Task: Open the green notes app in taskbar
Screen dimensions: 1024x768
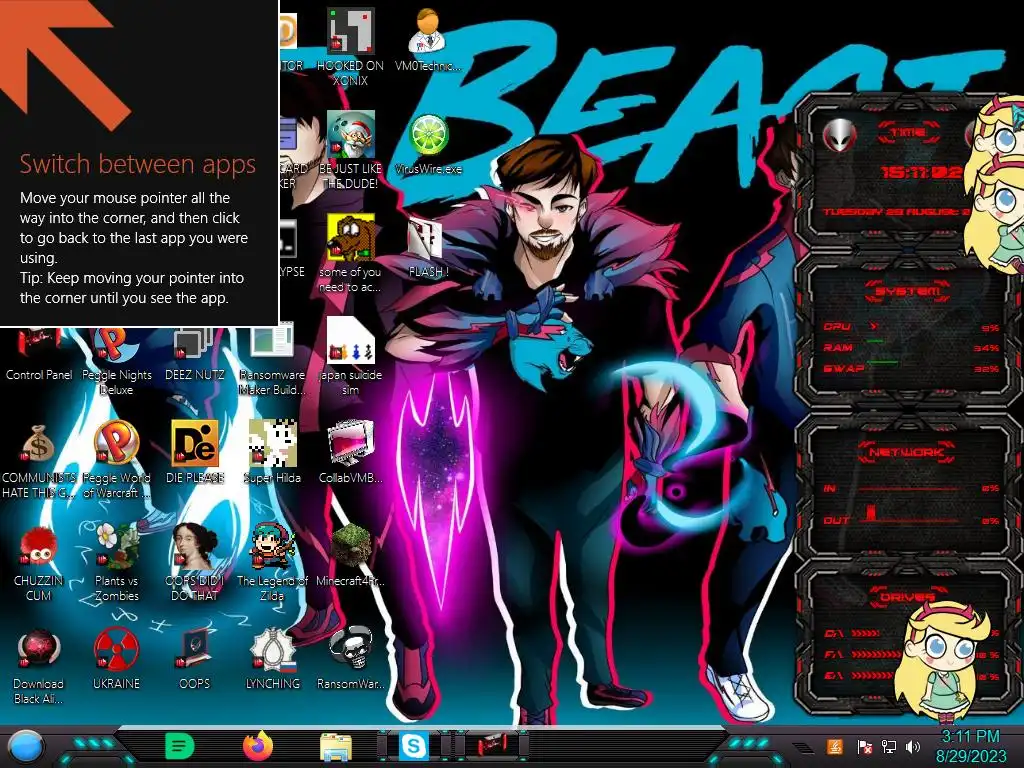Action: (180, 746)
